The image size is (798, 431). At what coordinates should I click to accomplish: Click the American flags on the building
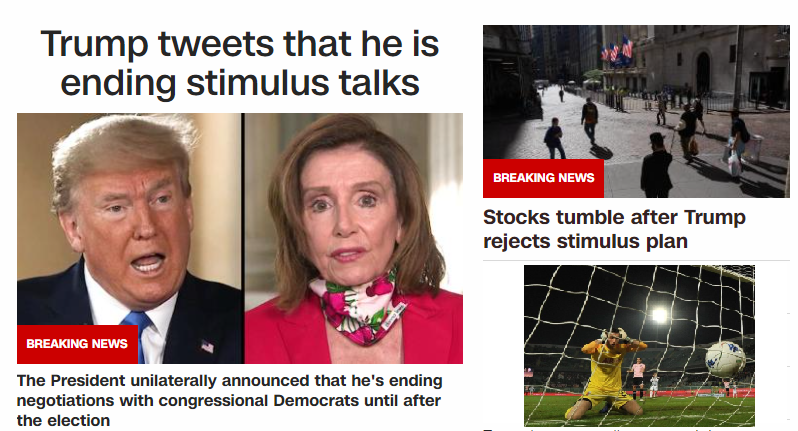616,50
